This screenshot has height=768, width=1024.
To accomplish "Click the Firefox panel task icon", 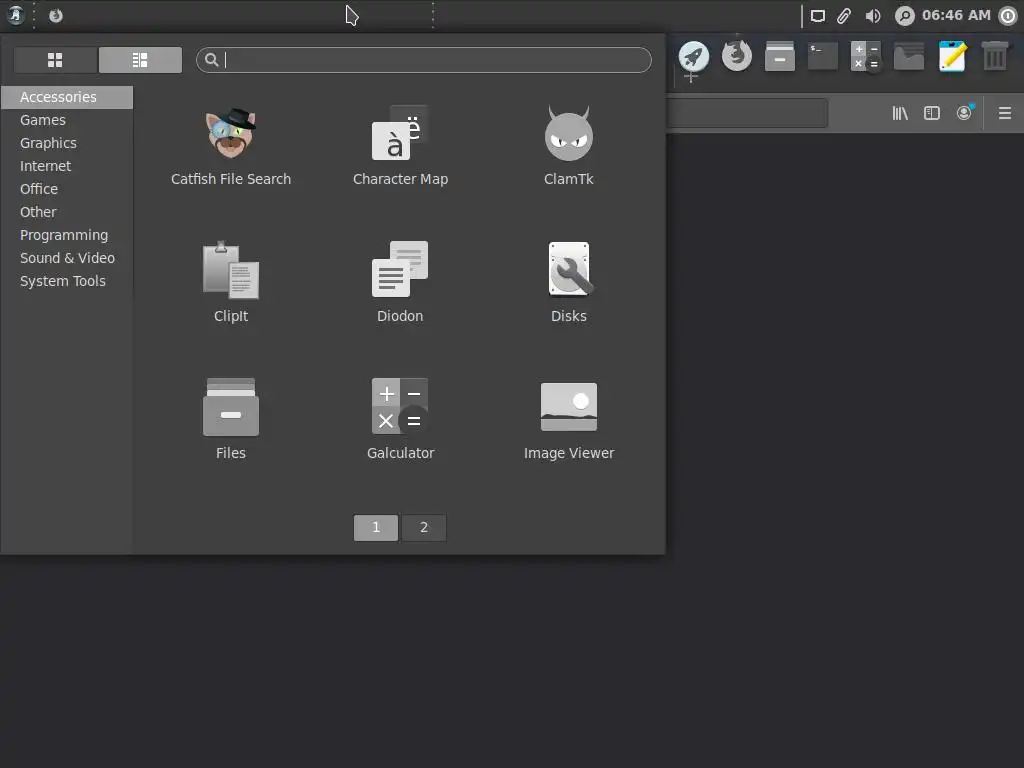I will click(56, 15).
